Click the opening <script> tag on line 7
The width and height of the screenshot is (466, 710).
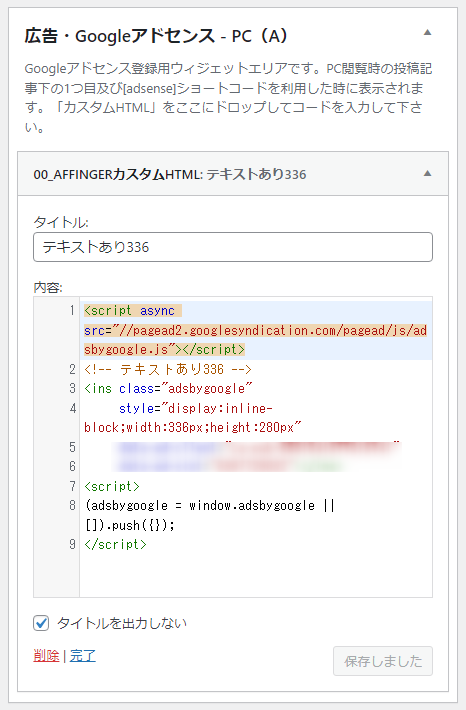112,486
